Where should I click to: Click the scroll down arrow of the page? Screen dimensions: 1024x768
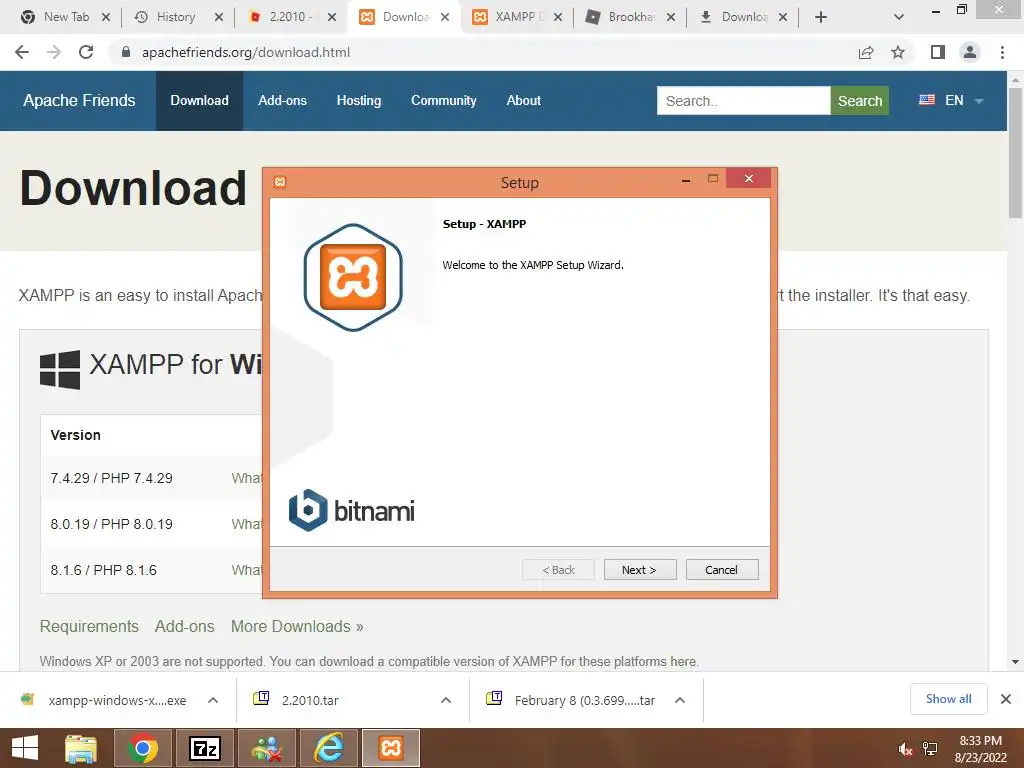[1015, 662]
